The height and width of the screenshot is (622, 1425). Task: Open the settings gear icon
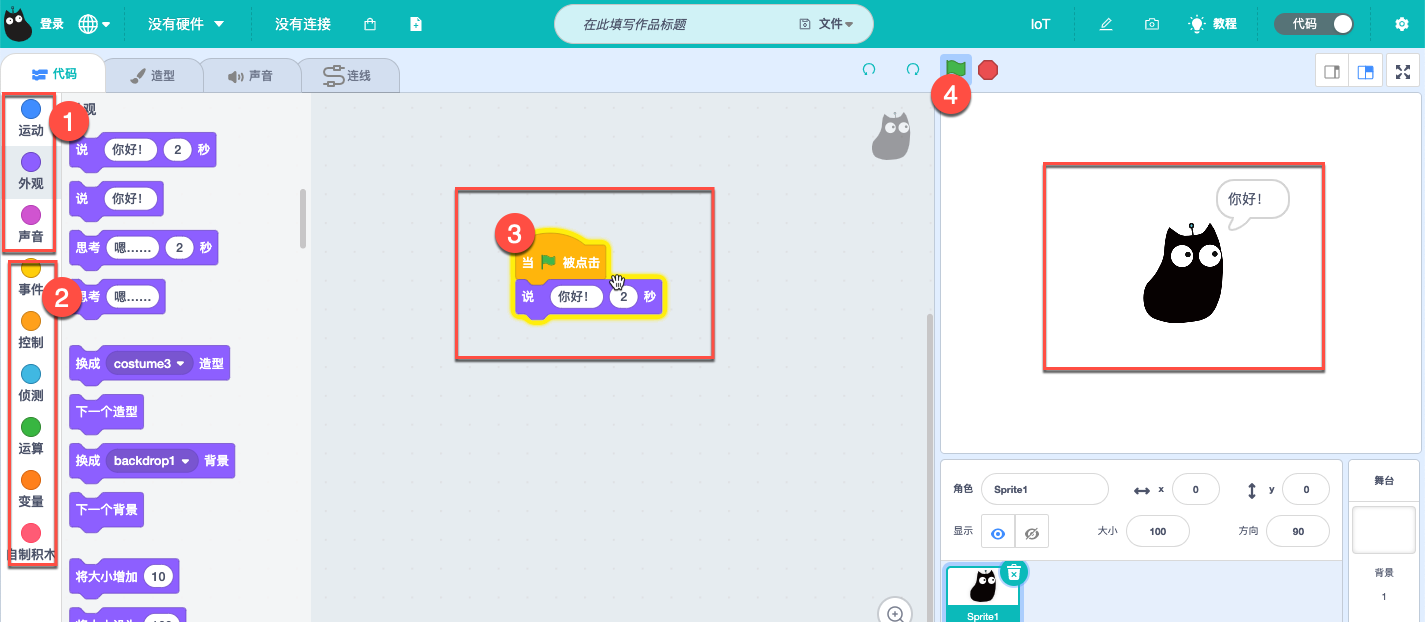tap(1402, 24)
